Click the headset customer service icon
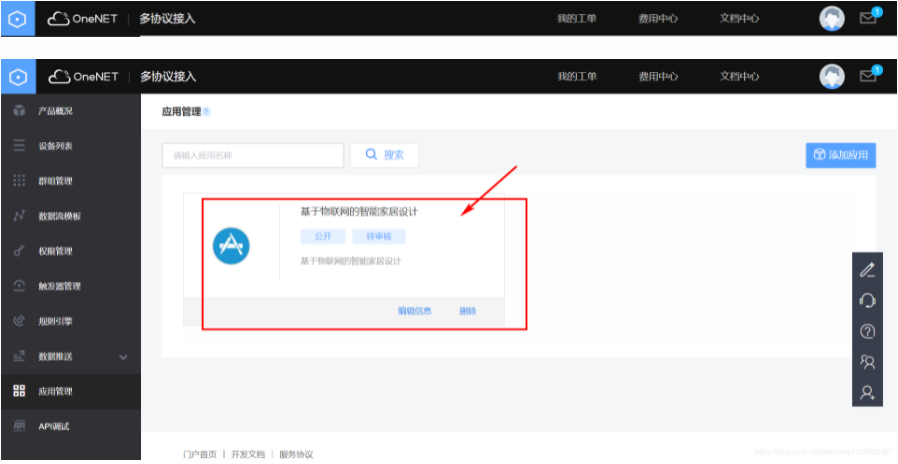The image size is (898, 464). [x=868, y=300]
